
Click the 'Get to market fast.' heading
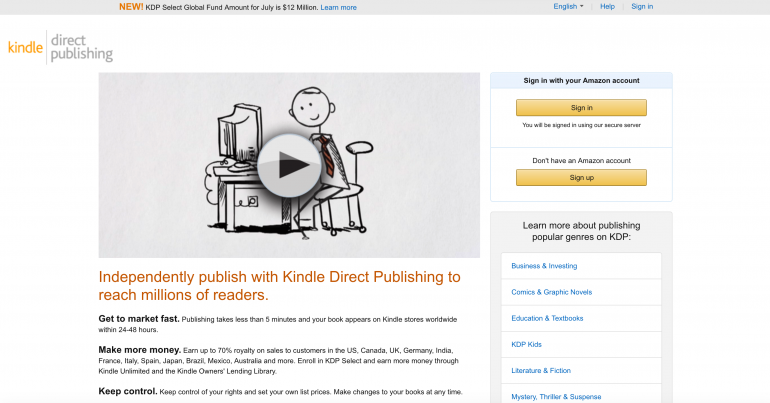click(139, 319)
